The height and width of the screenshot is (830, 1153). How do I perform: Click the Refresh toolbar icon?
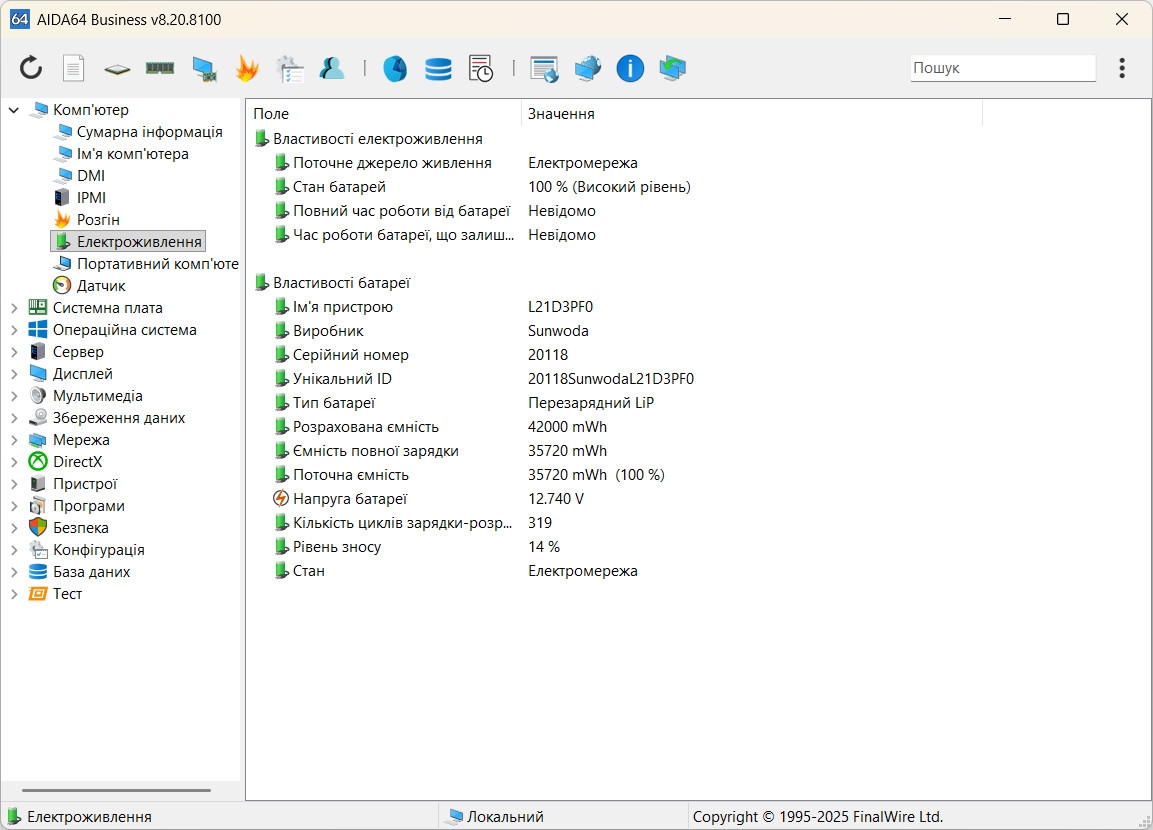31,68
